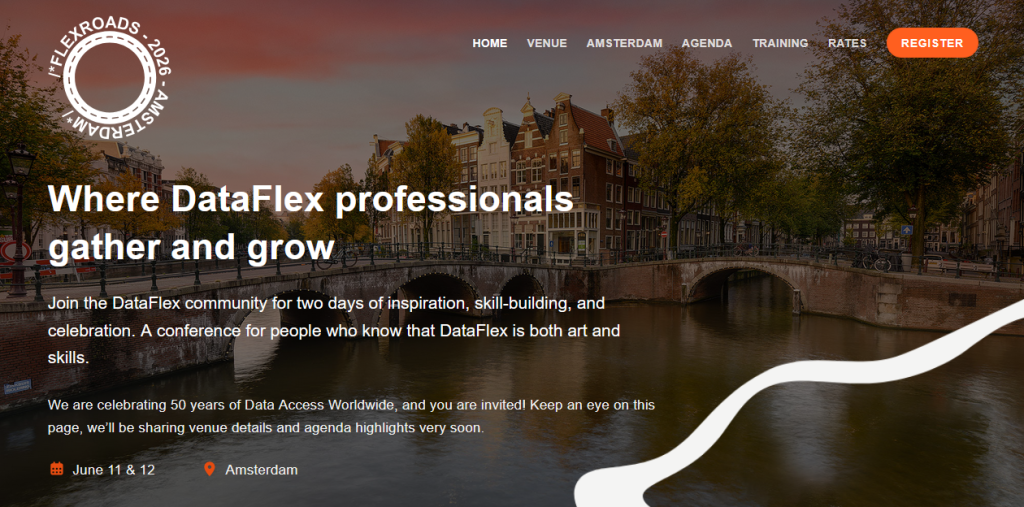Click the orange REGISTER button

[x=932, y=43]
